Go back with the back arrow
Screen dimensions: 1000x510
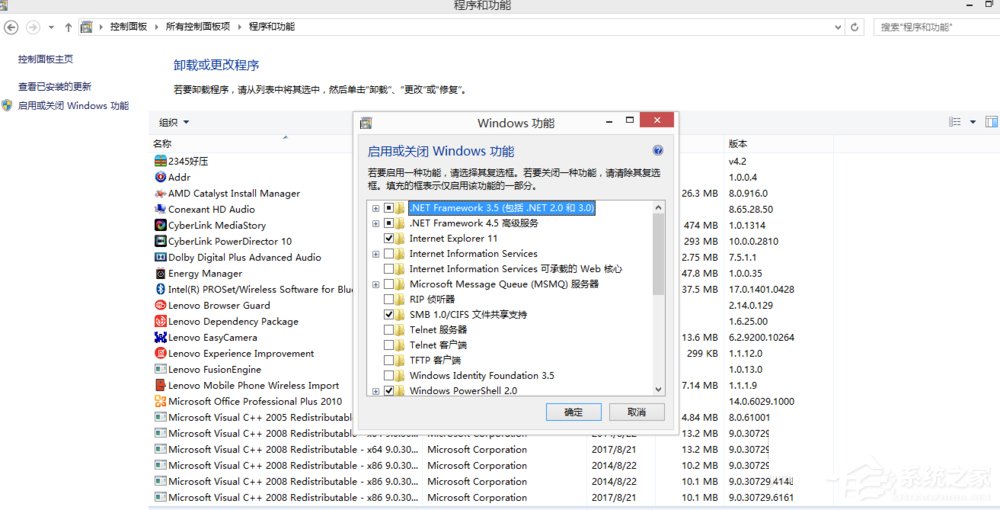pyautogui.click(x=11, y=27)
